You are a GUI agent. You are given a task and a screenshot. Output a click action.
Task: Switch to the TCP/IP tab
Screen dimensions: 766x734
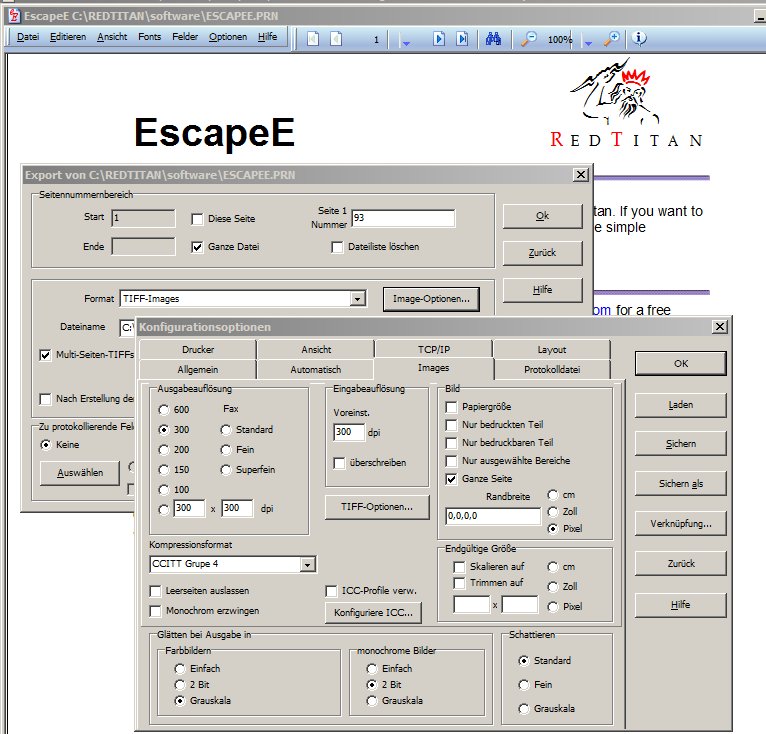[x=434, y=349]
